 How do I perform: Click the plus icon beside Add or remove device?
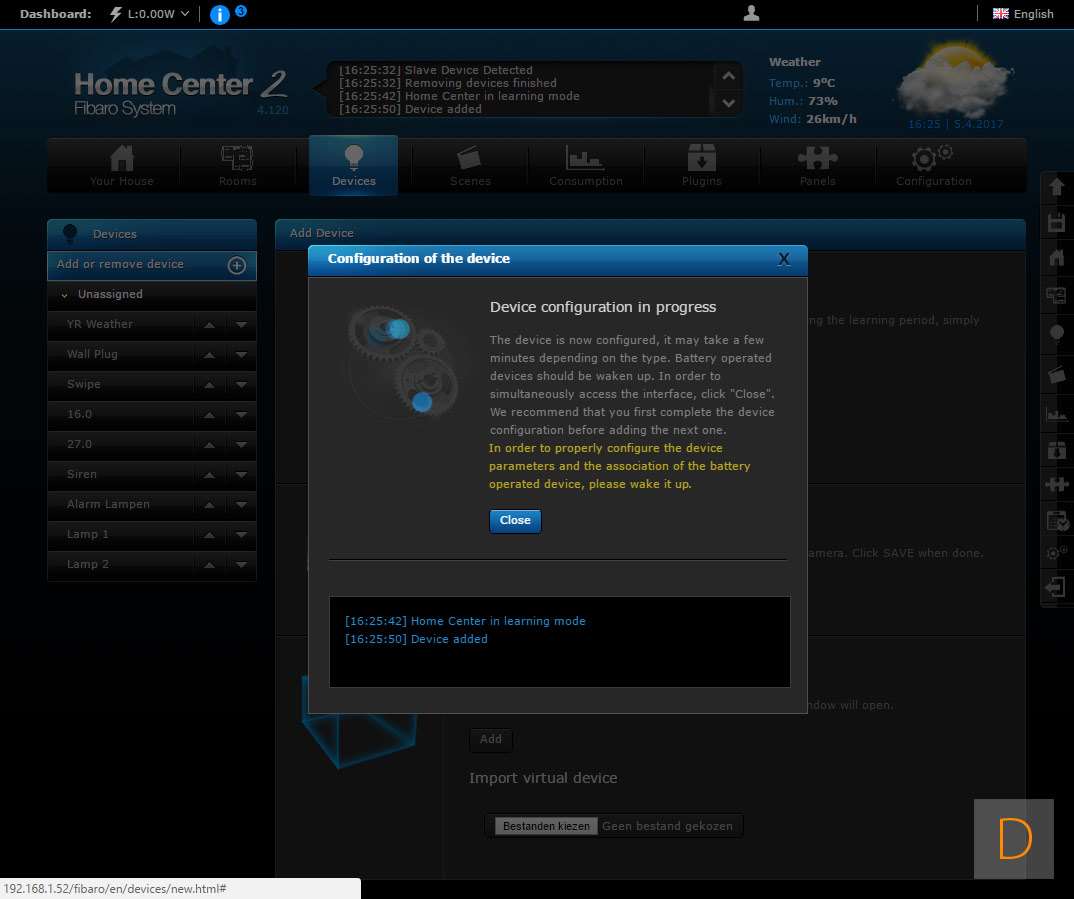tap(237, 265)
